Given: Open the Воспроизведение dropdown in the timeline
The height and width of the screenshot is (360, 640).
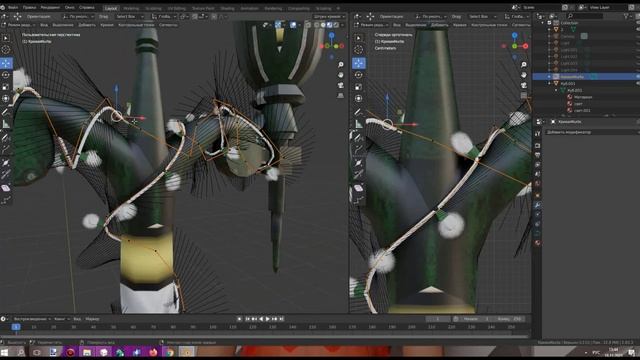Looking at the screenshot, I should coord(32,319).
